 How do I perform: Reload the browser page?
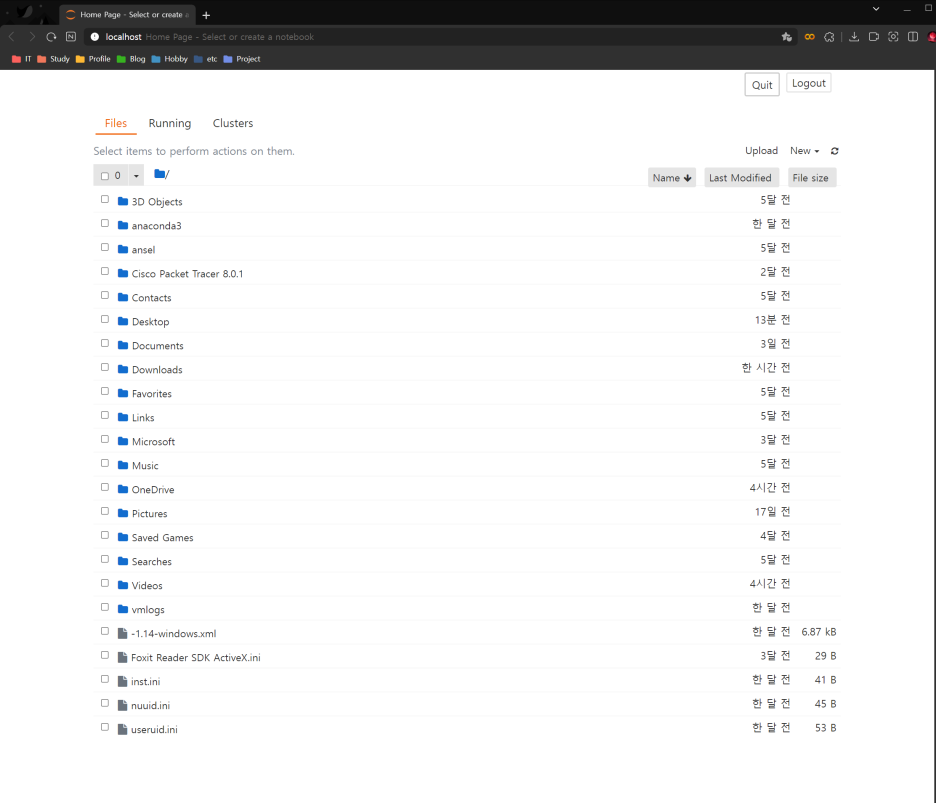pos(51,37)
